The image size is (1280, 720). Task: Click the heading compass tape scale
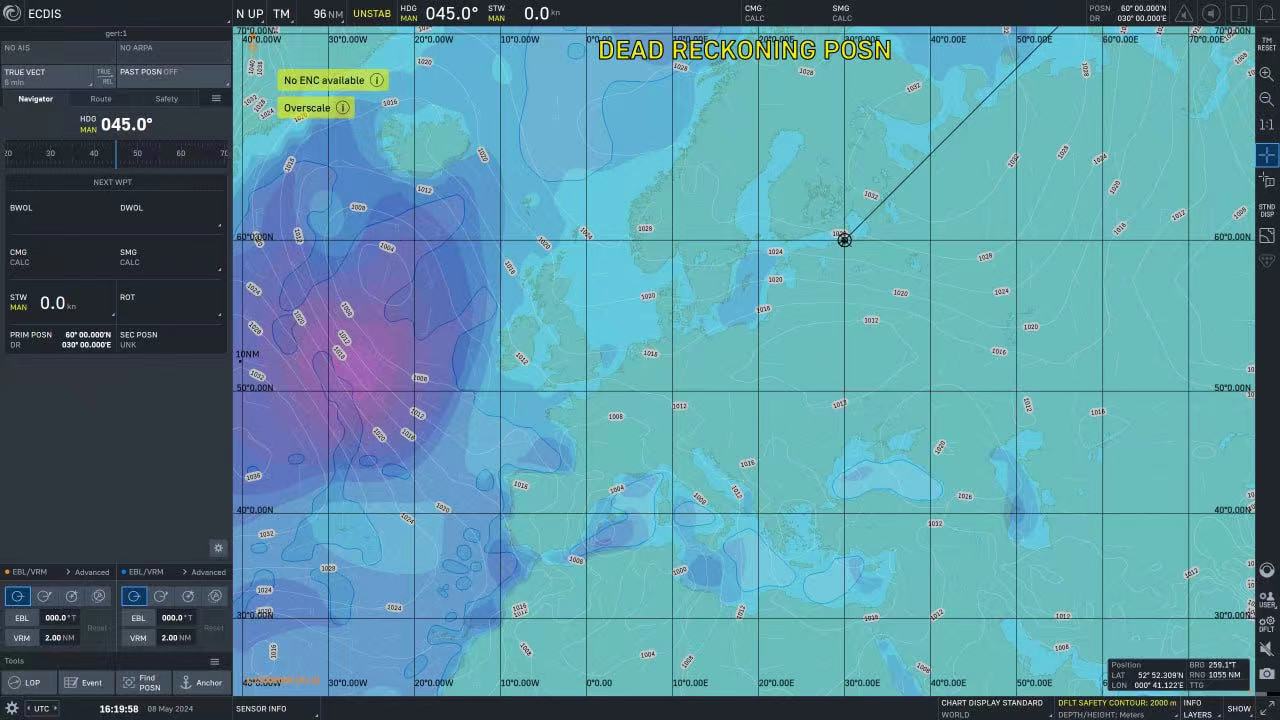[116, 153]
